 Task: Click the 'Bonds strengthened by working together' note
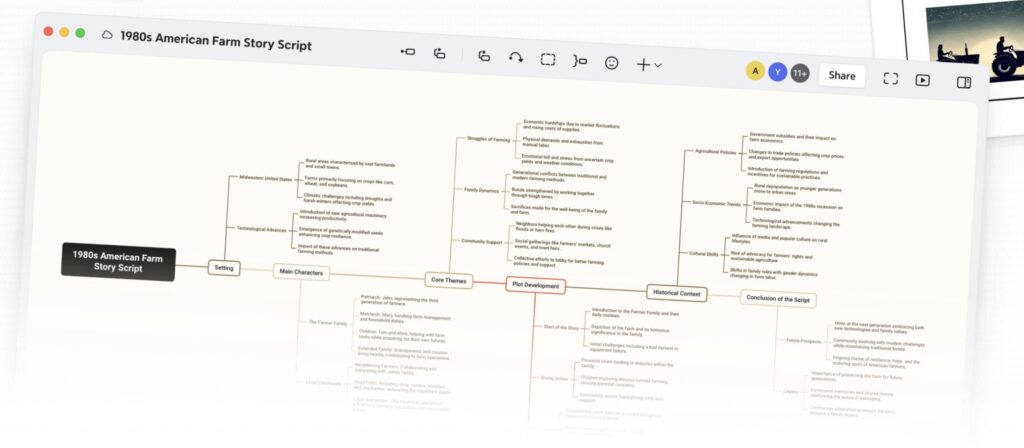point(553,193)
